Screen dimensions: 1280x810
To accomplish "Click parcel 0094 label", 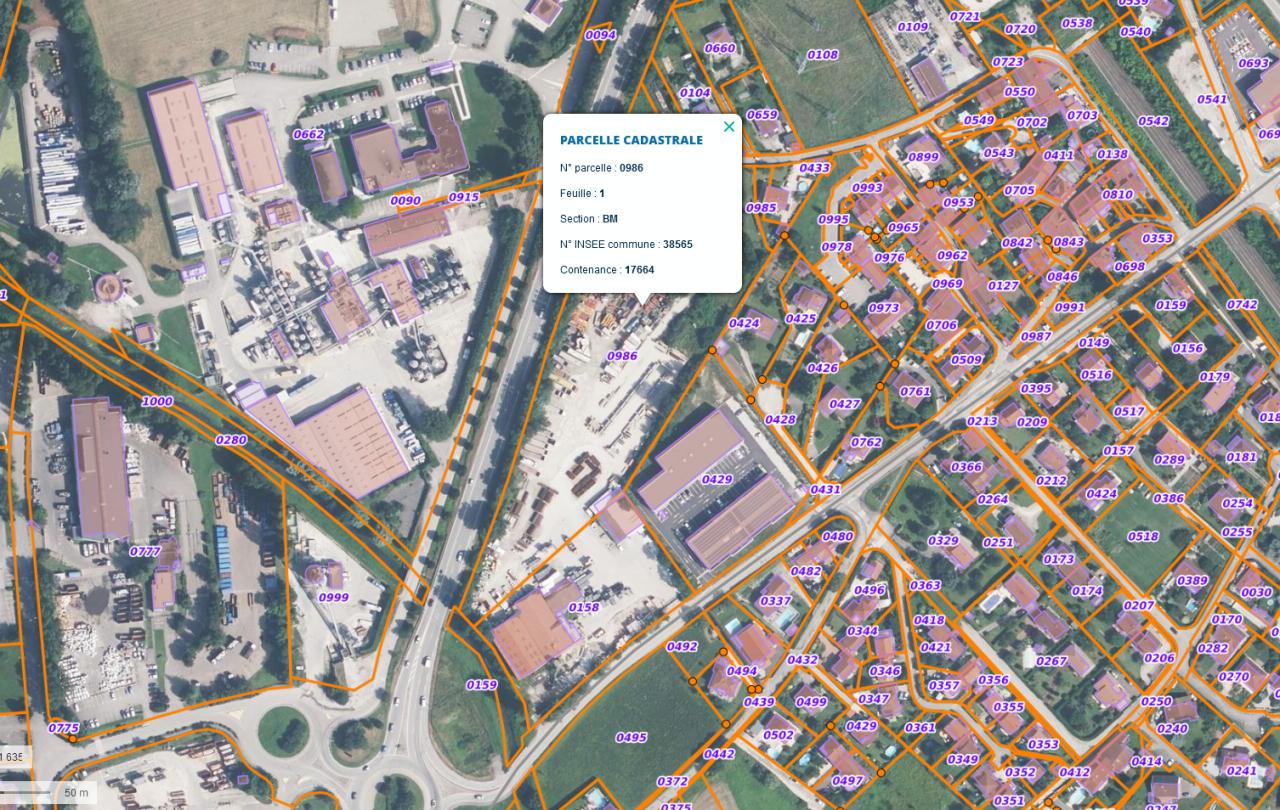I will coord(600,35).
